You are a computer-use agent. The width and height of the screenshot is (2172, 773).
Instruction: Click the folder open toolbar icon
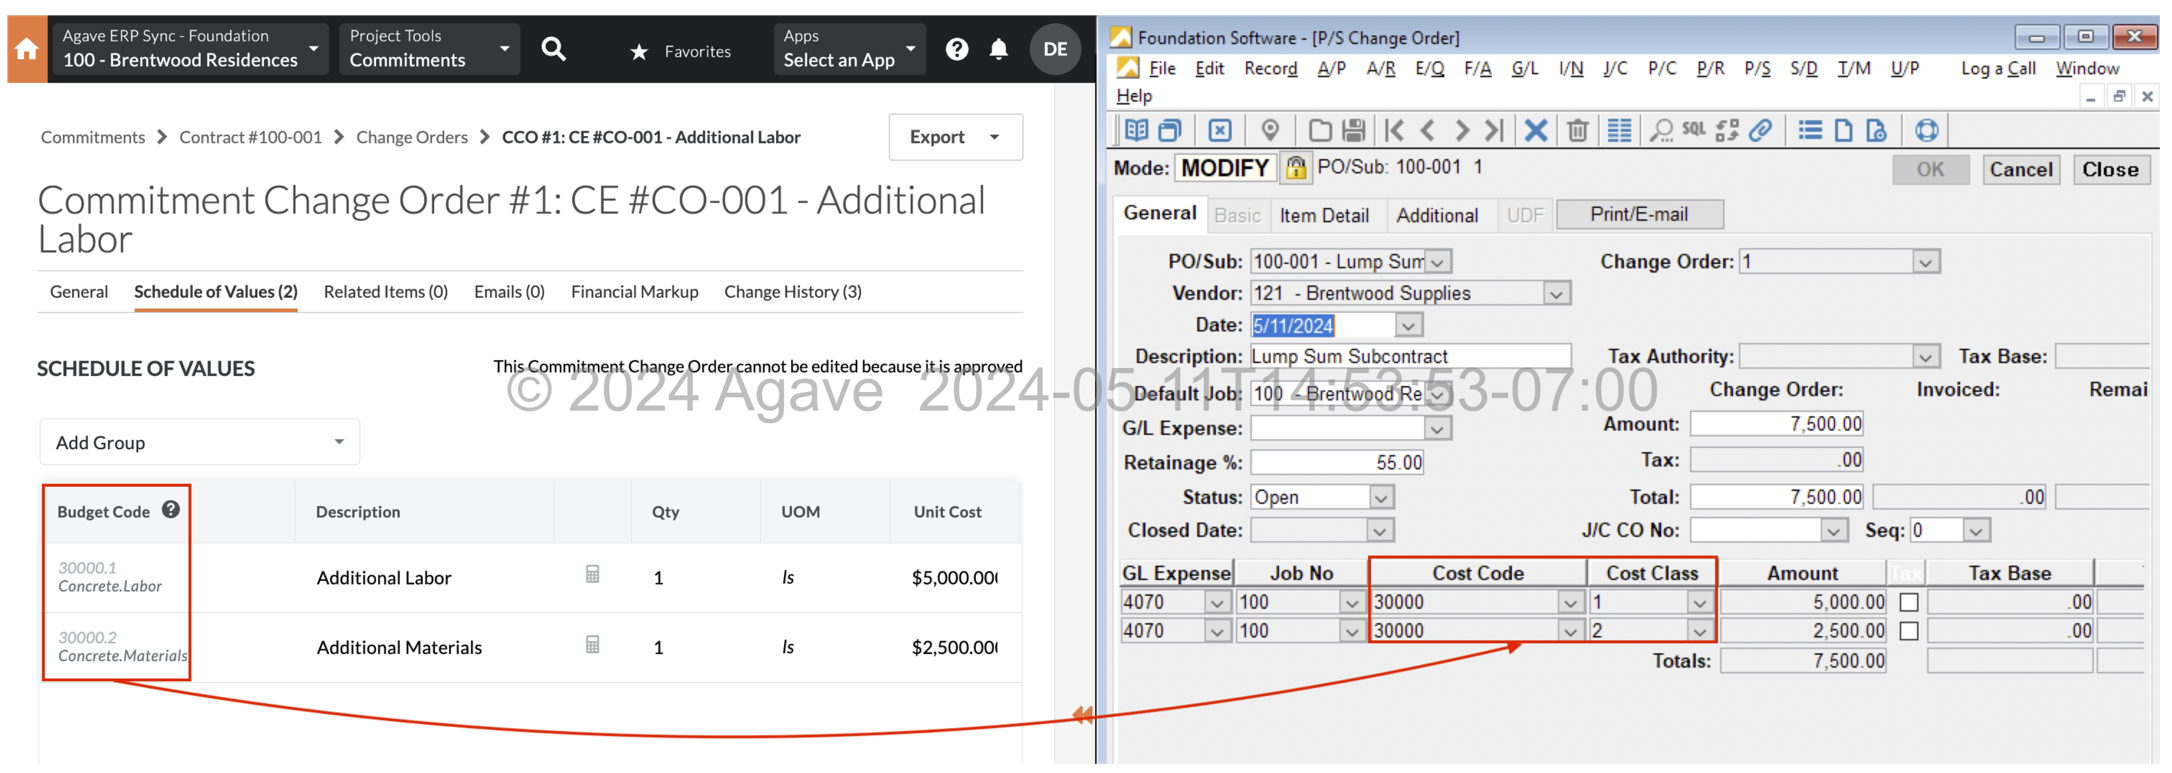1320,130
